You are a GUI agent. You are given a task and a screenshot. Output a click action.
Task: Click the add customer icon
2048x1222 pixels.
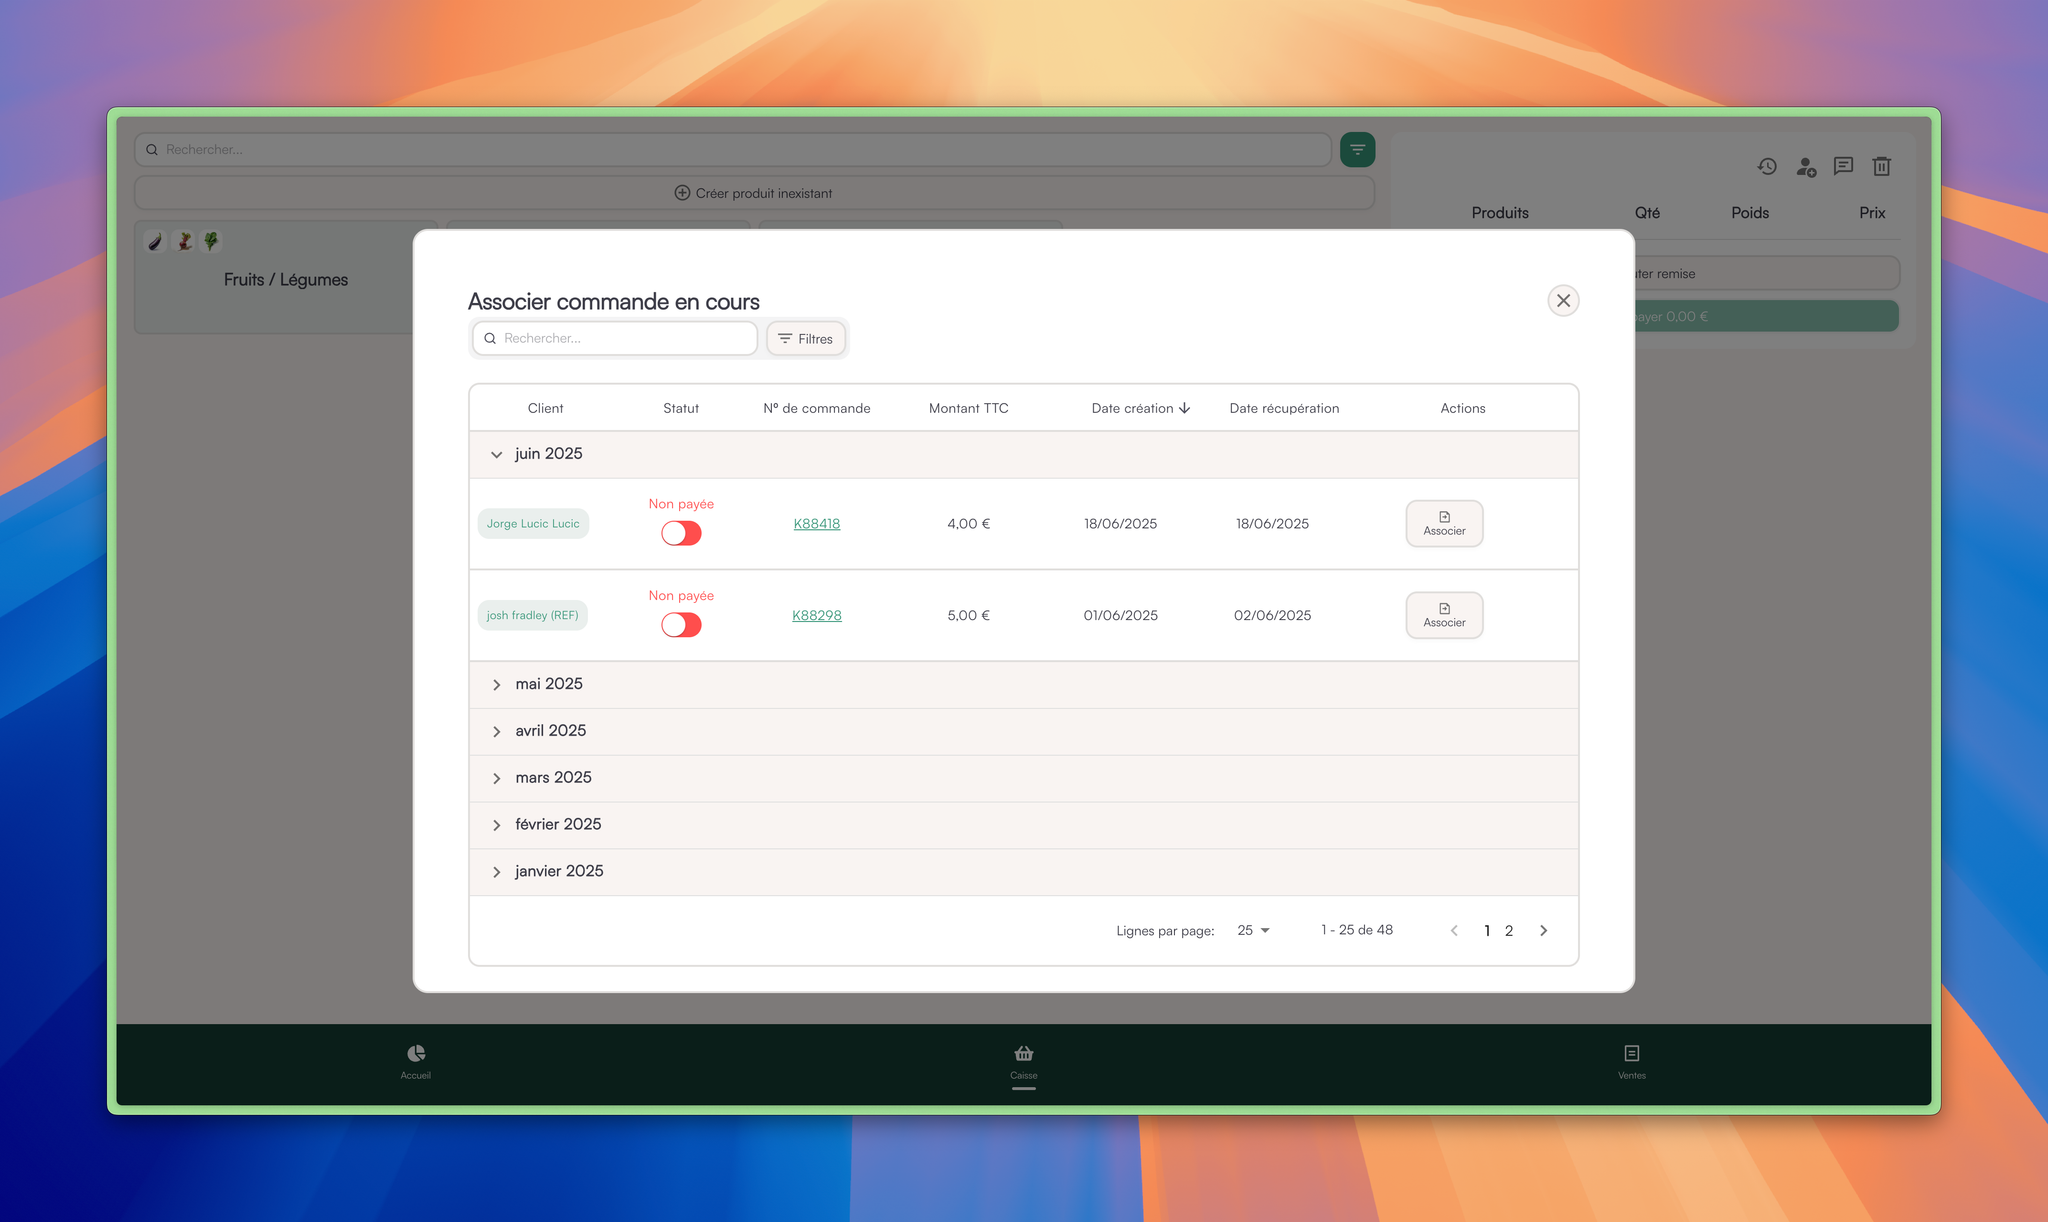[1805, 167]
